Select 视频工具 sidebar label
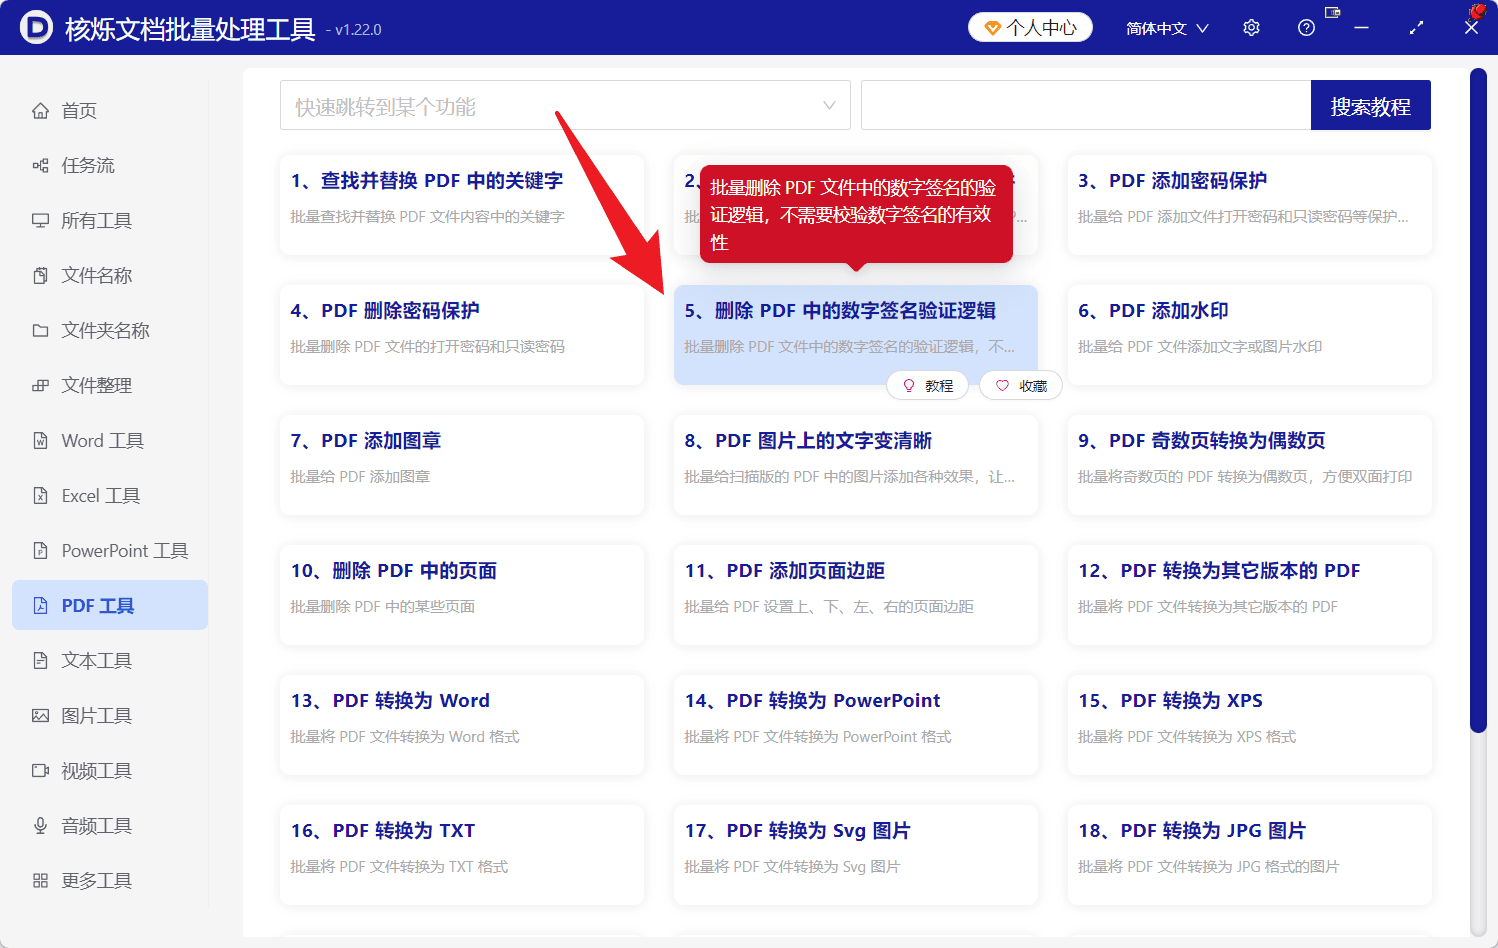 (x=97, y=771)
